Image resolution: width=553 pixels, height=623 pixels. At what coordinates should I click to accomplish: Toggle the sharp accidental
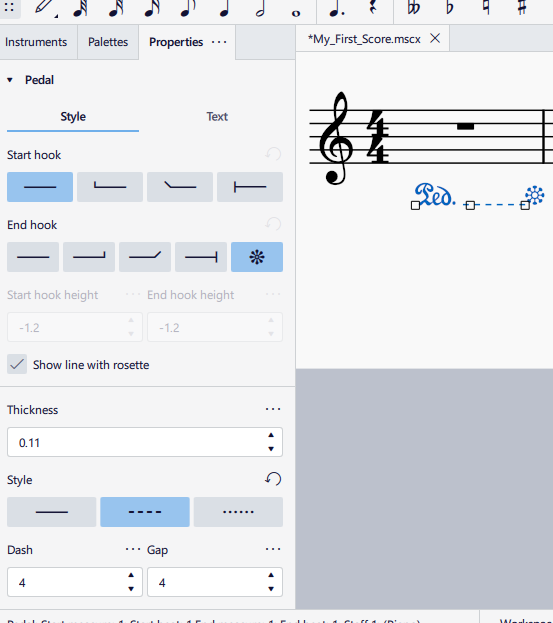click(522, 8)
